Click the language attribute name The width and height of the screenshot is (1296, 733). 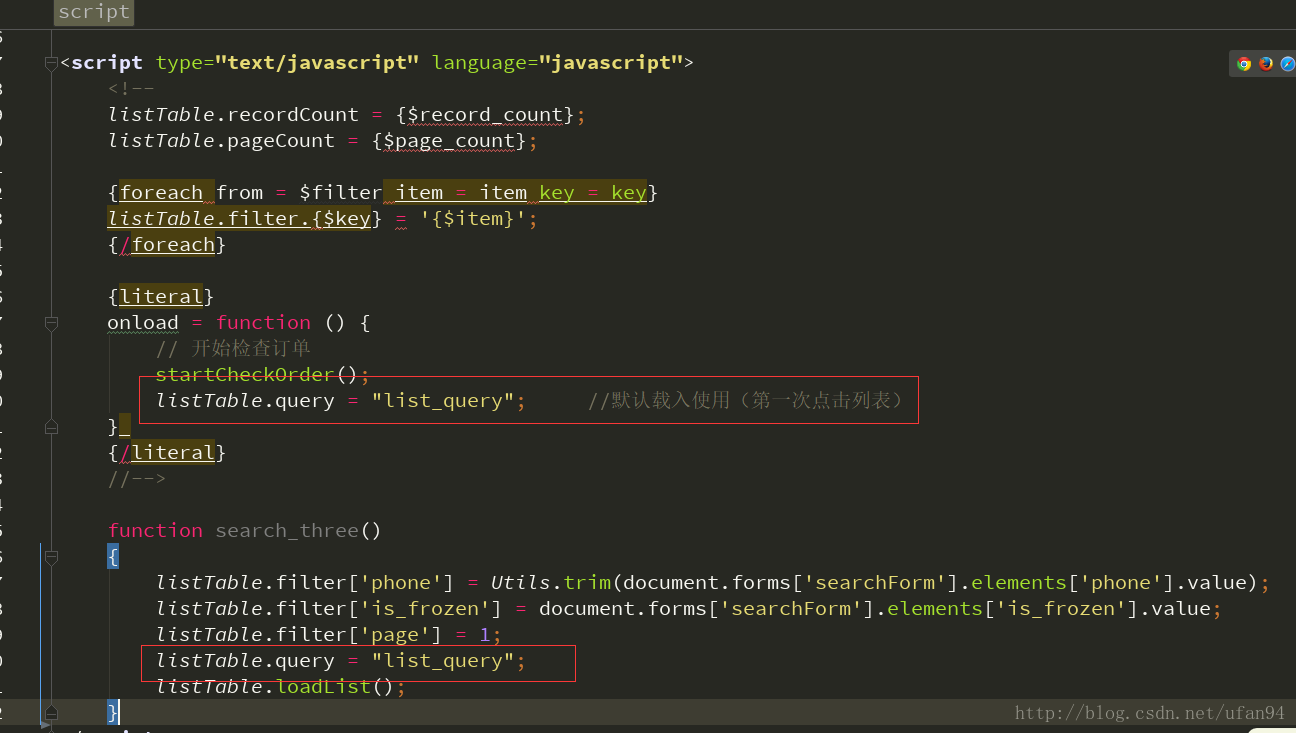point(480,63)
